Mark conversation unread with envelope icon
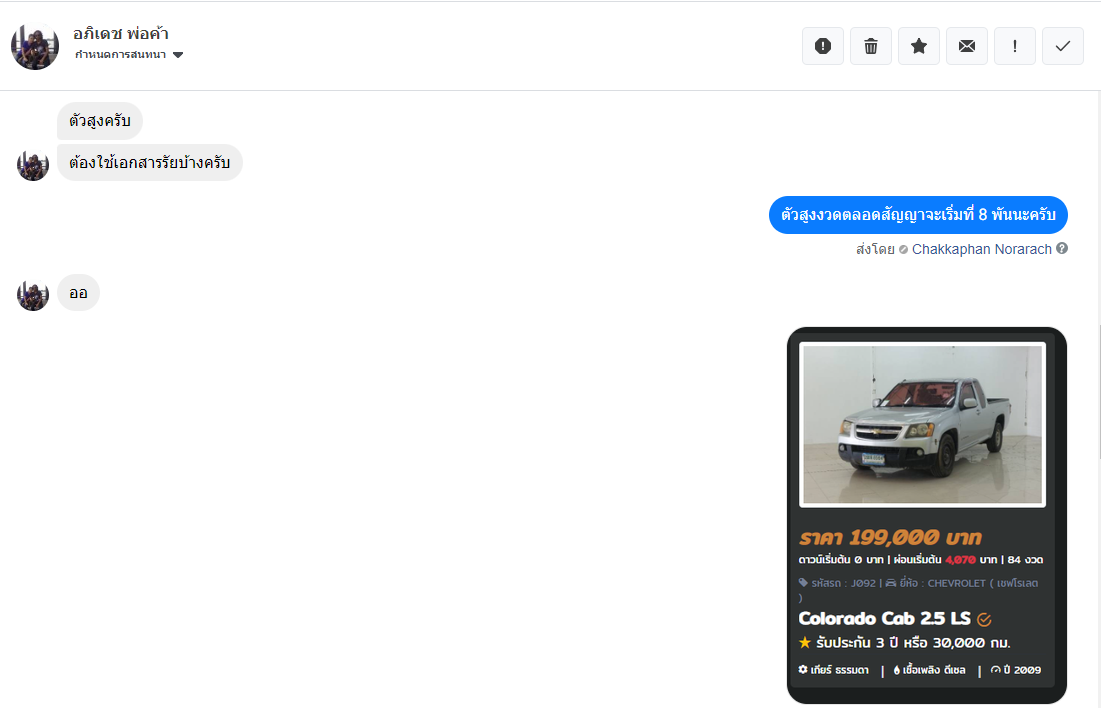1101x718 pixels. pyautogui.click(x=967, y=46)
